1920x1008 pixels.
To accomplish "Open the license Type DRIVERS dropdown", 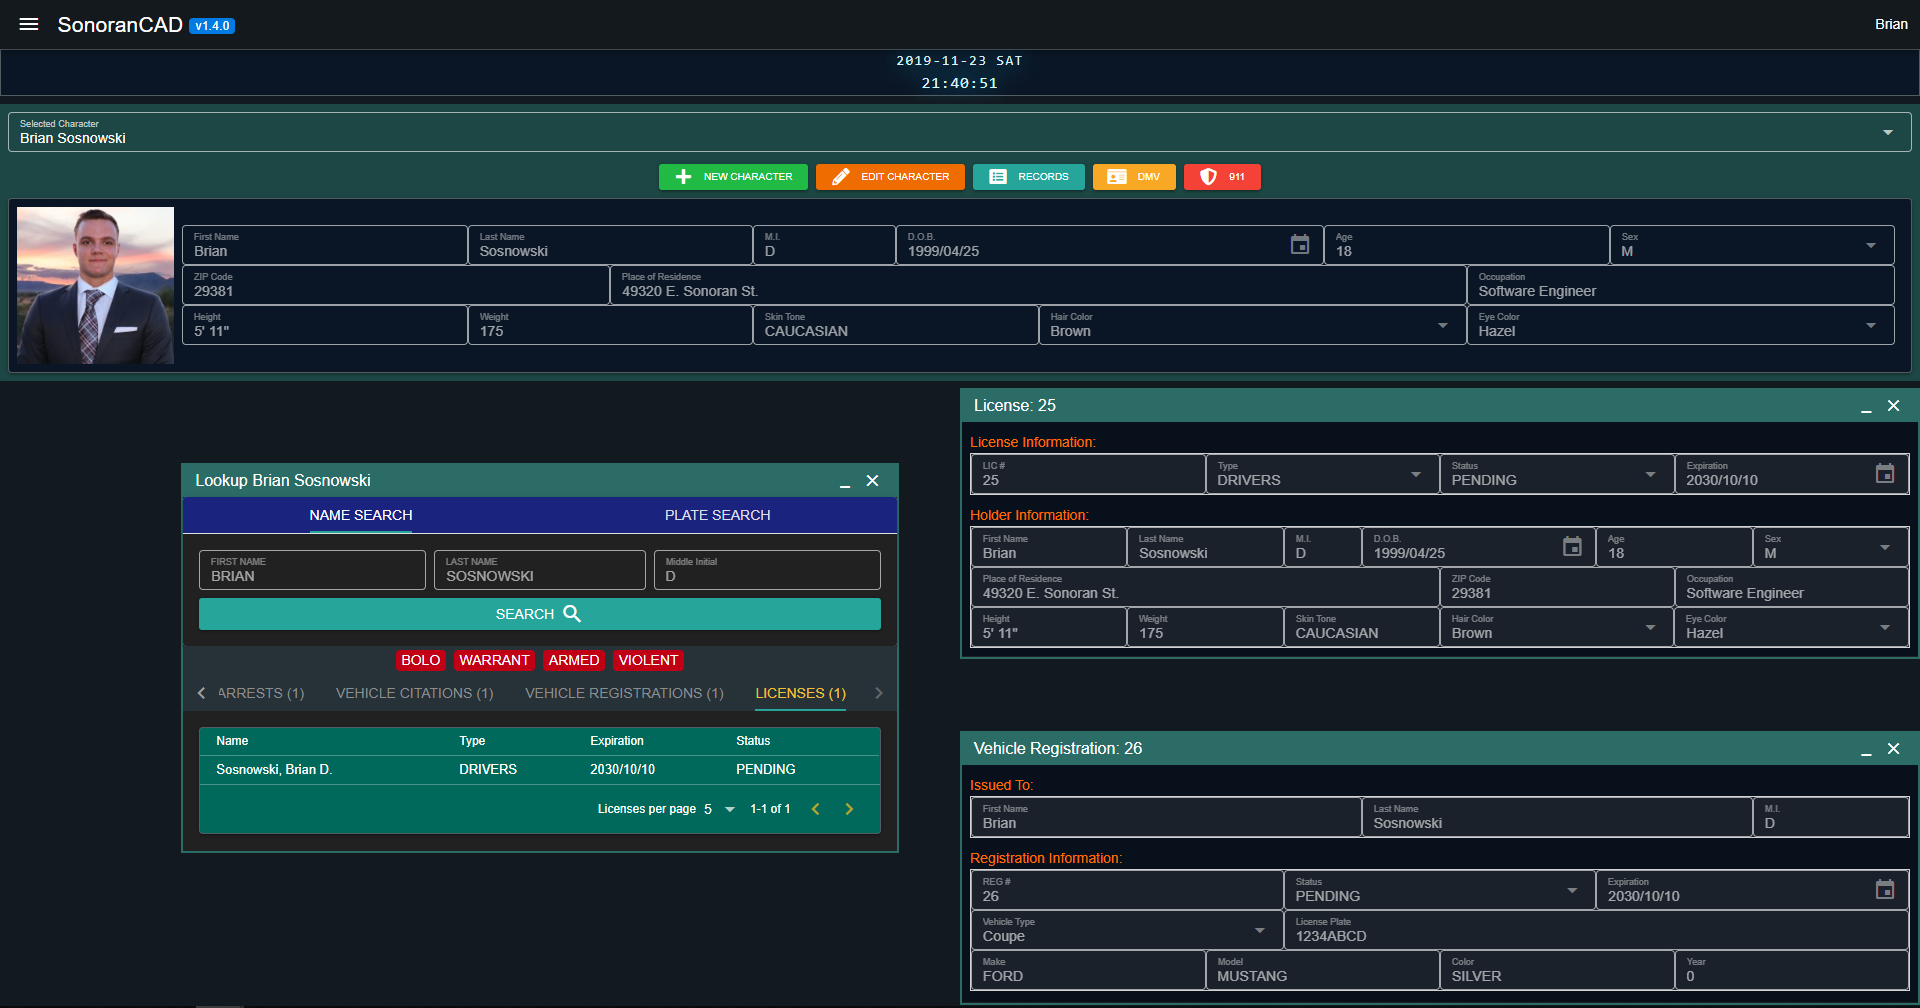I will [x=1415, y=474].
